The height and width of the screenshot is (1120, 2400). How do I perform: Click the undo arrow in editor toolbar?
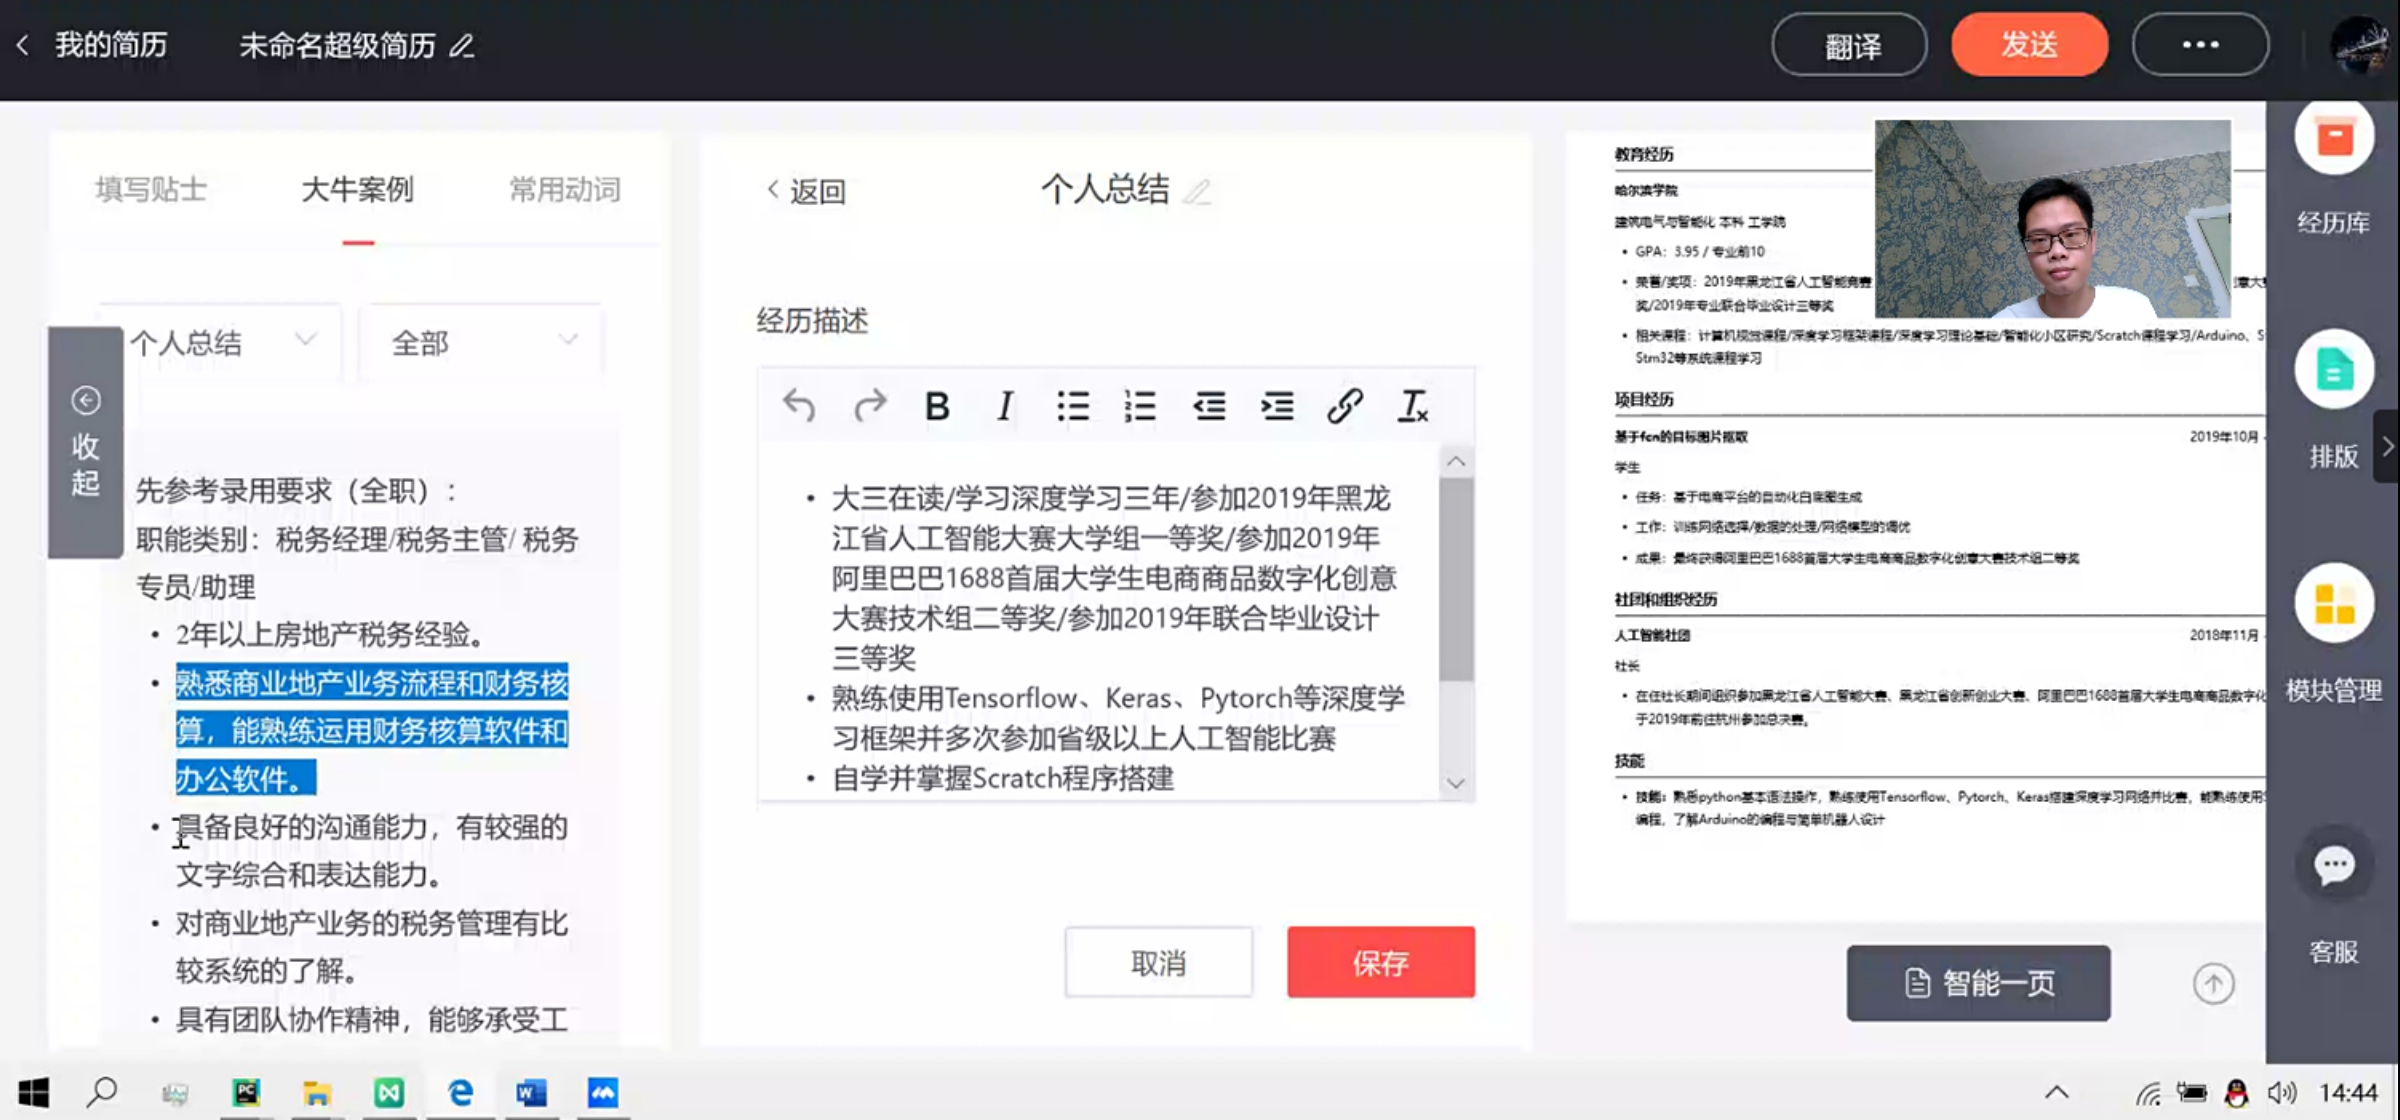799,406
